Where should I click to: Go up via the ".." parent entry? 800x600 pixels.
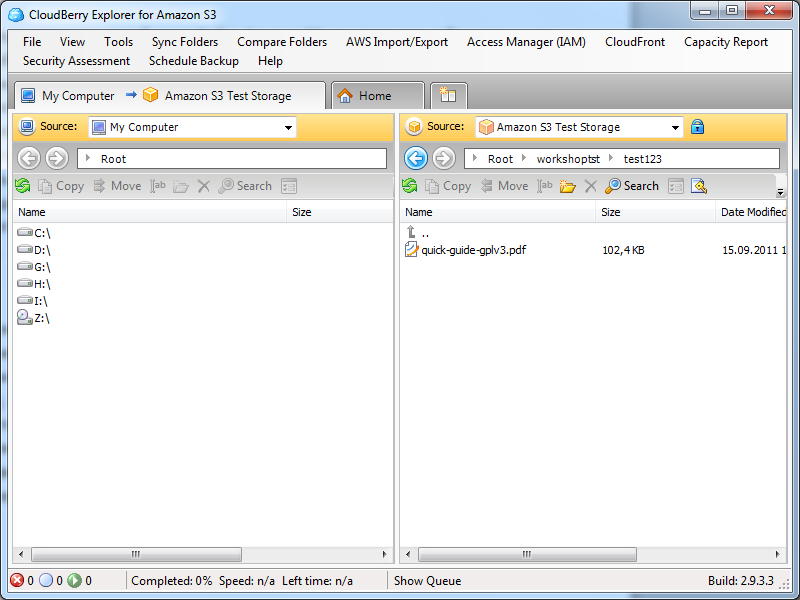[417, 233]
